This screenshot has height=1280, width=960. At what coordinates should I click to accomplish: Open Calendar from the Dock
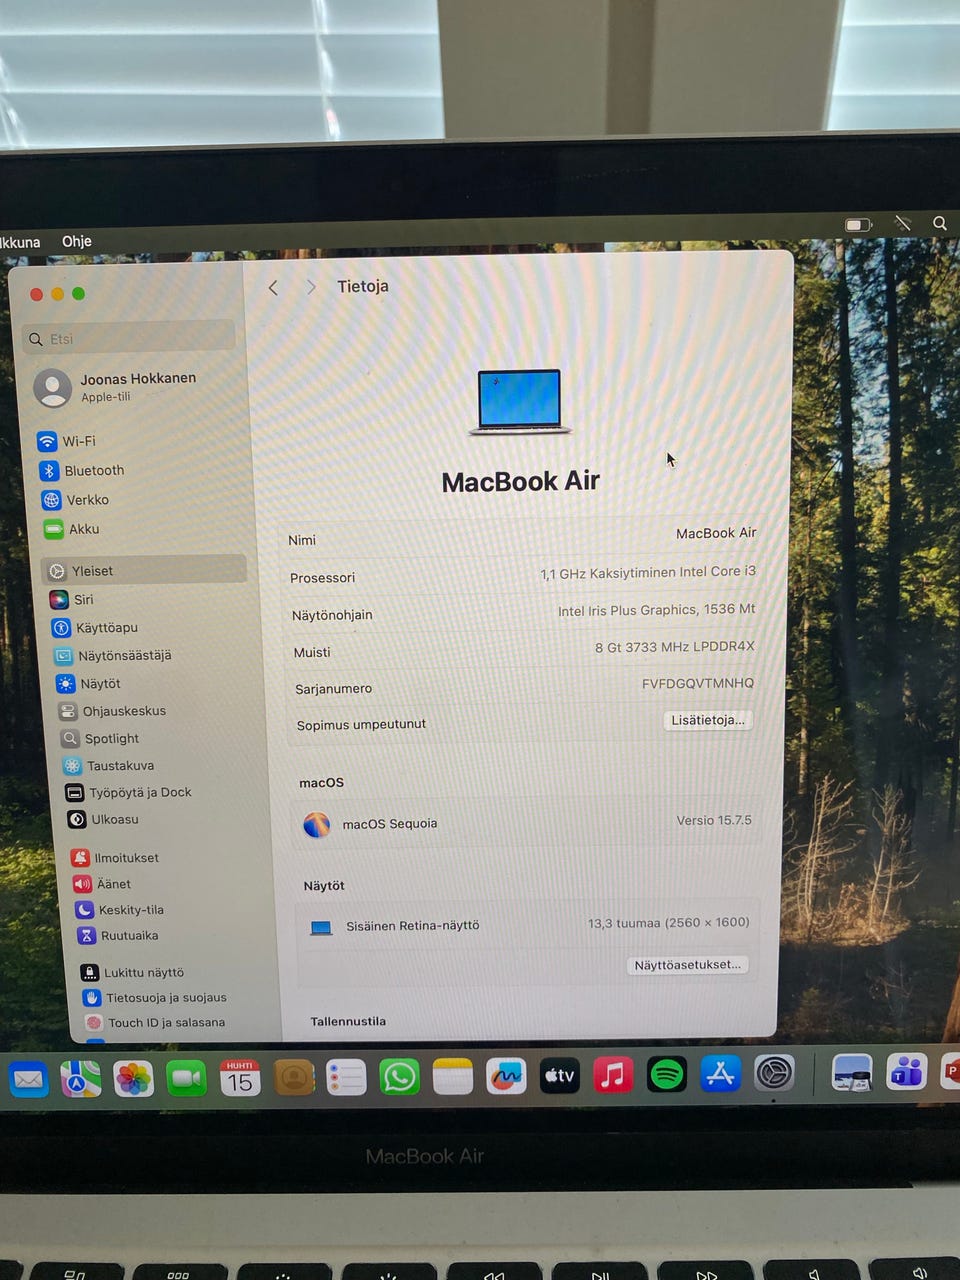[240, 1078]
